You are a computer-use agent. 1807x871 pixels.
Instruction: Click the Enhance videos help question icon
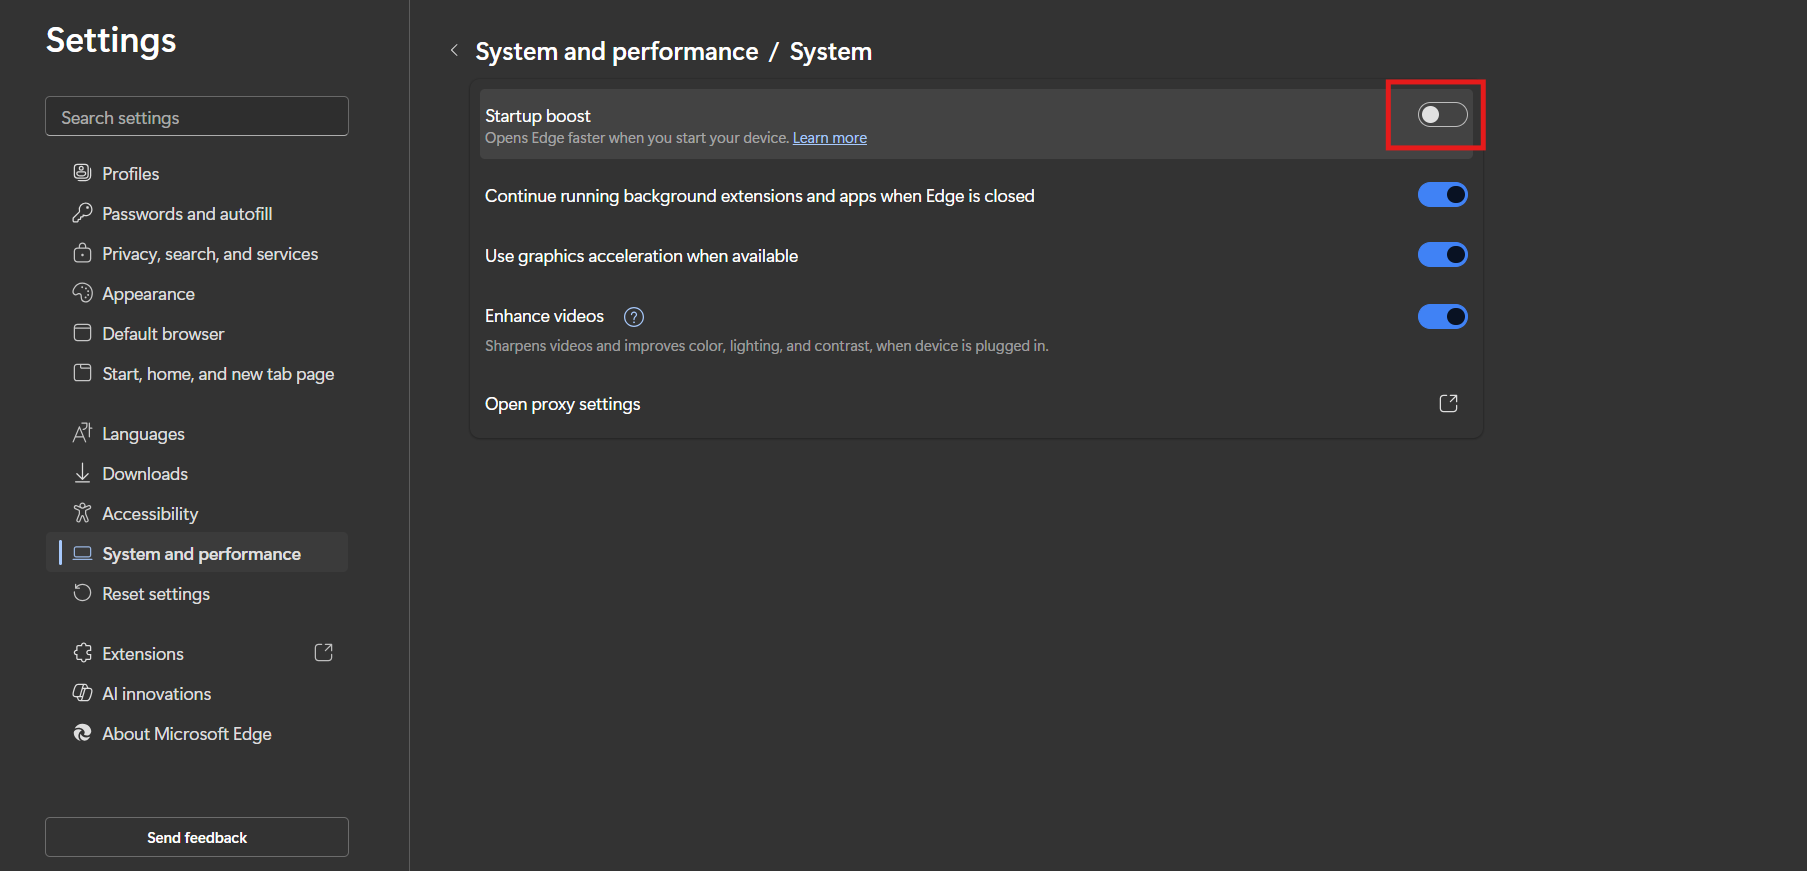tap(634, 317)
